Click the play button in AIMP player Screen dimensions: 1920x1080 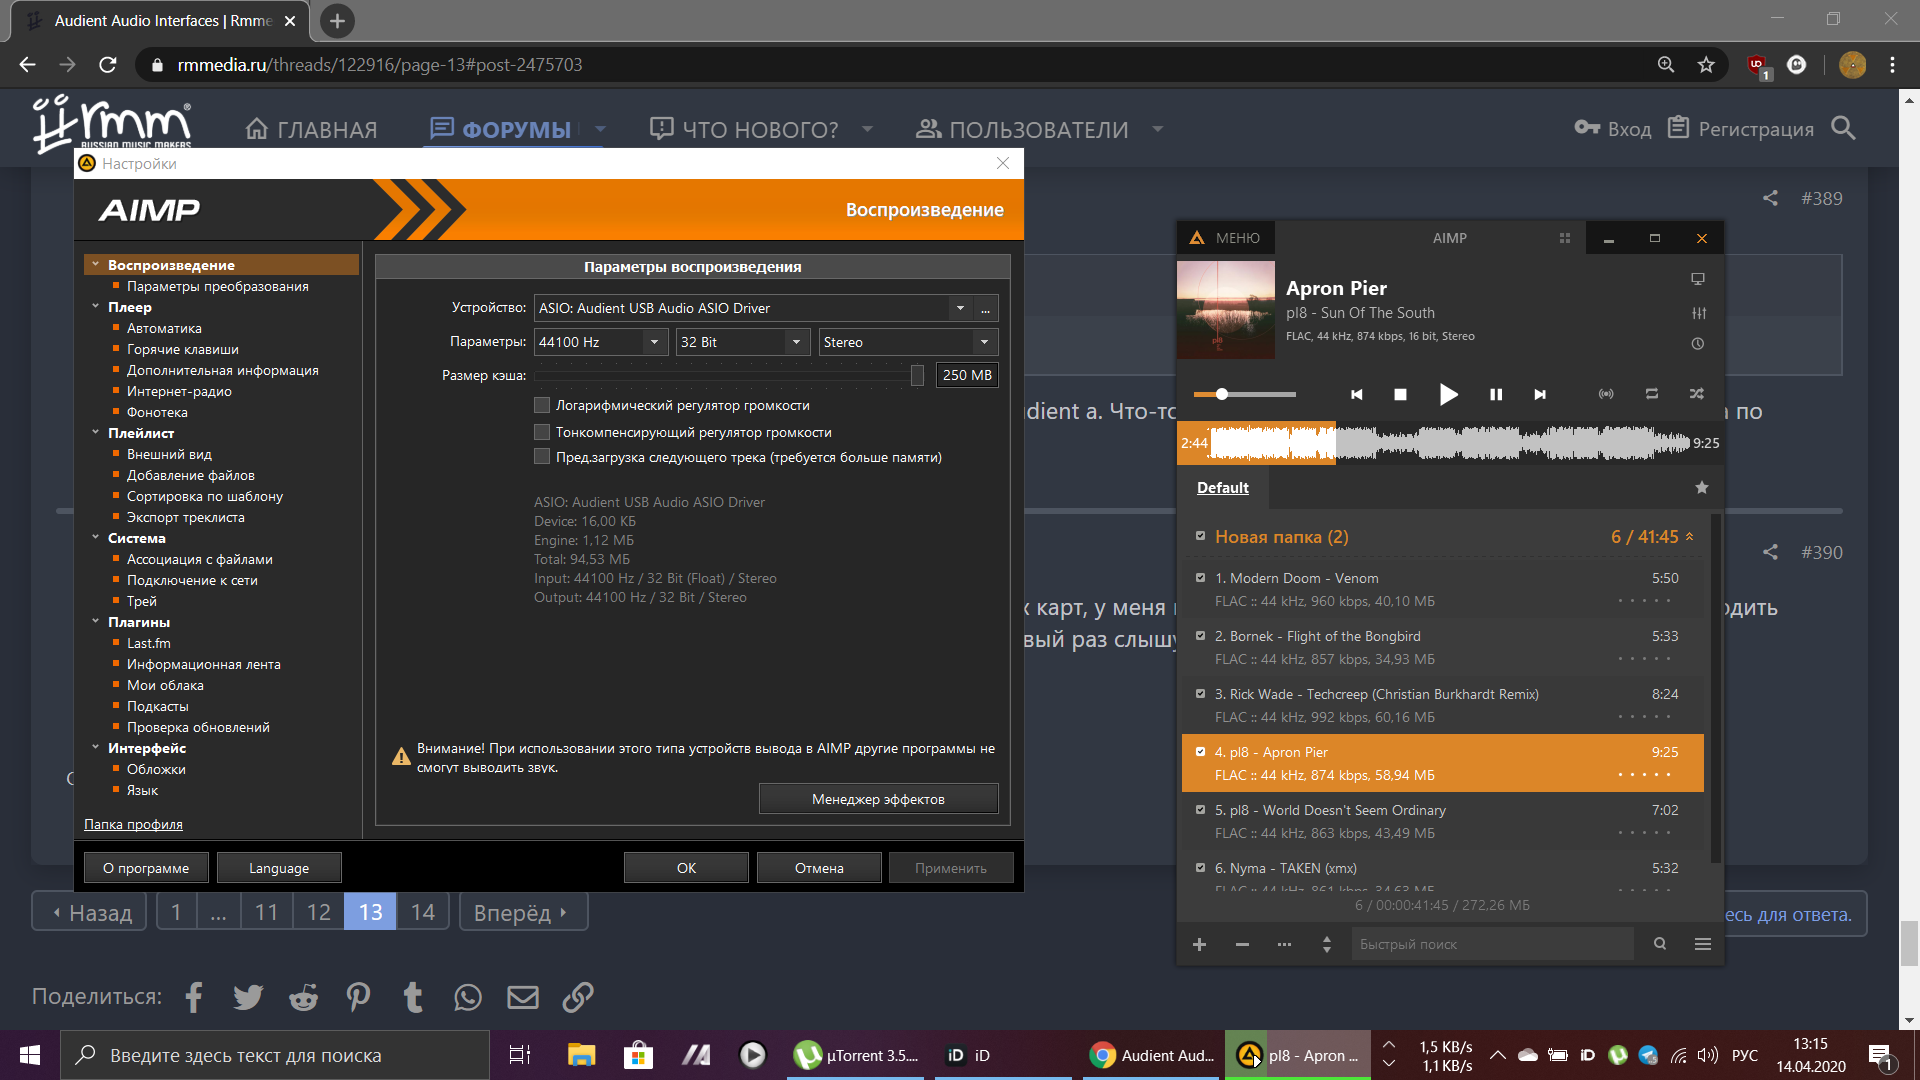click(x=1447, y=394)
